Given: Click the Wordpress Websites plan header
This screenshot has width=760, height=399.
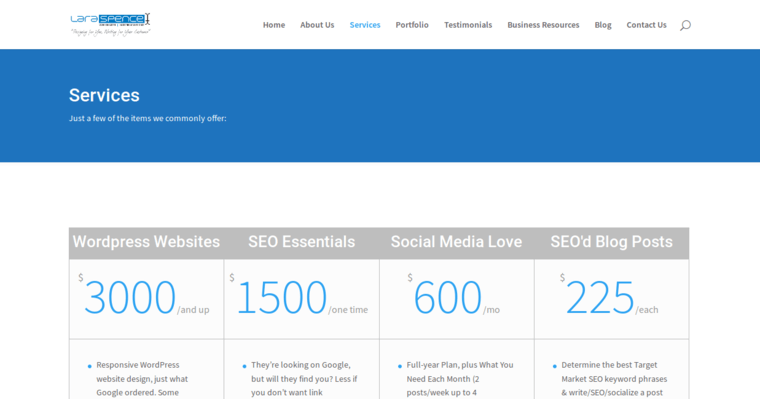Looking at the screenshot, I should tap(146, 242).
